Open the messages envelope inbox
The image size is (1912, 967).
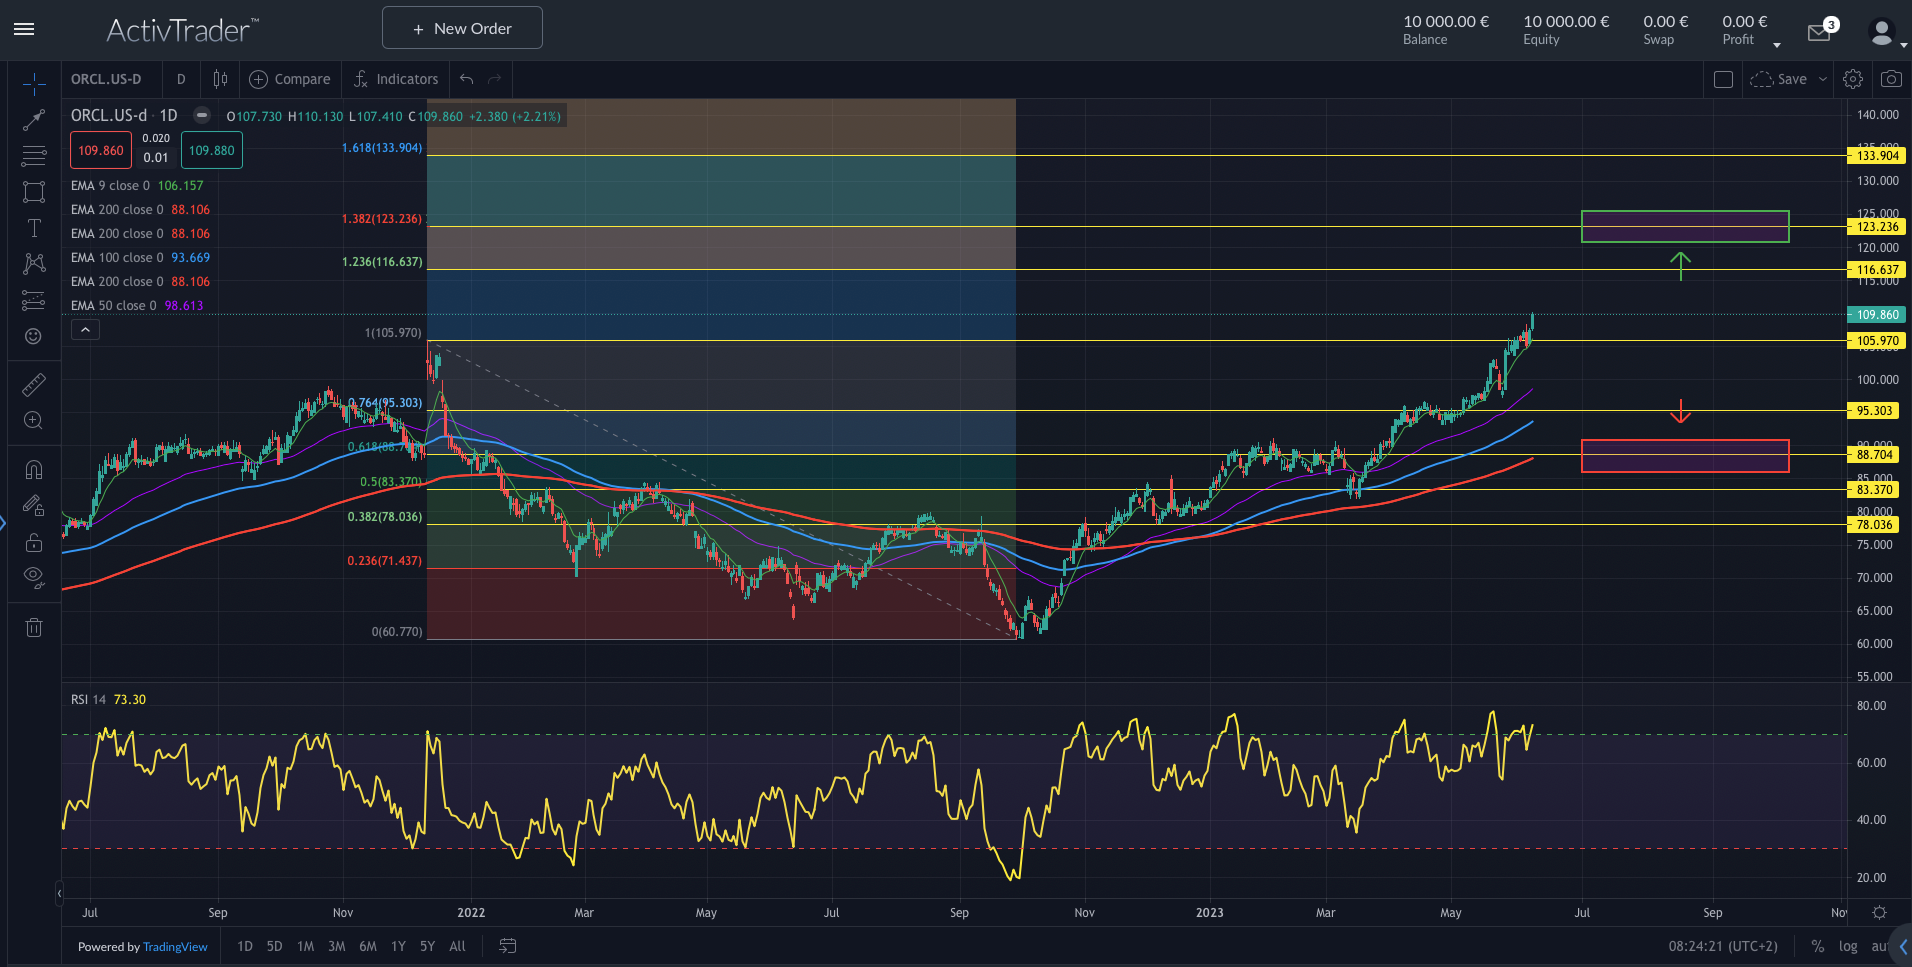click(1819, 33)
